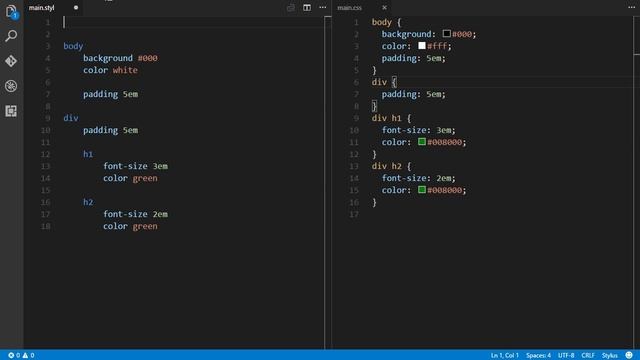Click line number 12 in main.styl gutter
This screenshot has height=360, width=640.
(x=45, y=154)
